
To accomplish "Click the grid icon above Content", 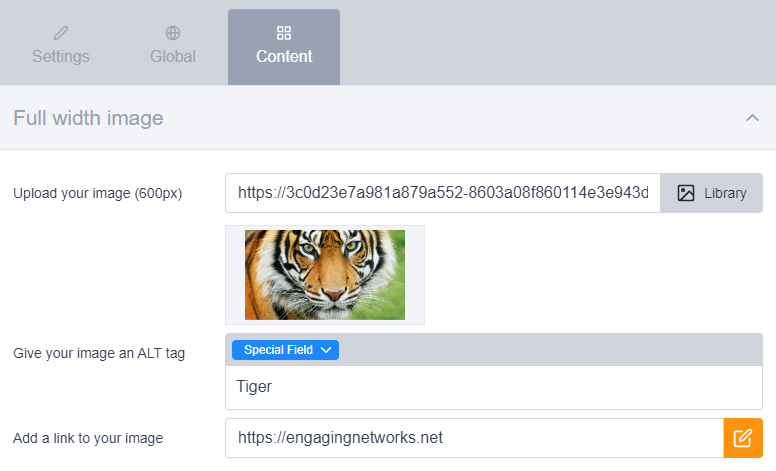I will tap(284, 33).
